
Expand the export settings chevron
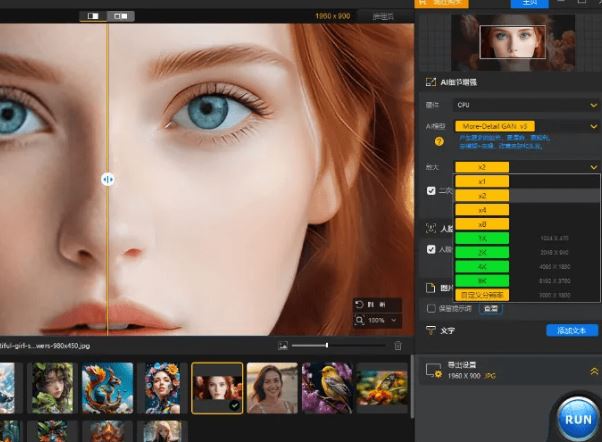(593, 370)
